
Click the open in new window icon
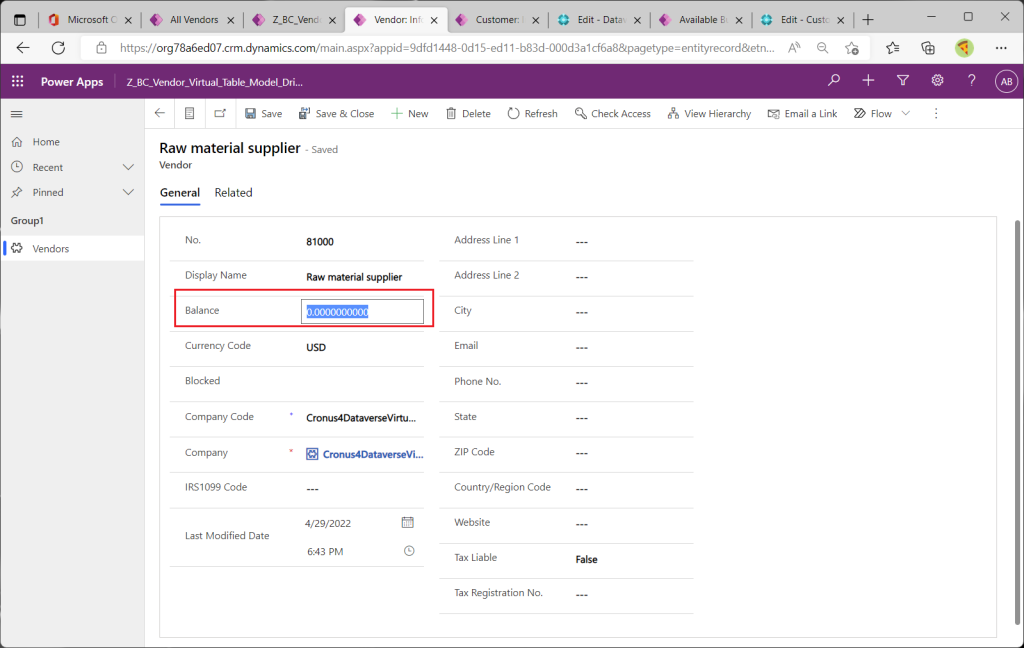click(x=220, y=113)
